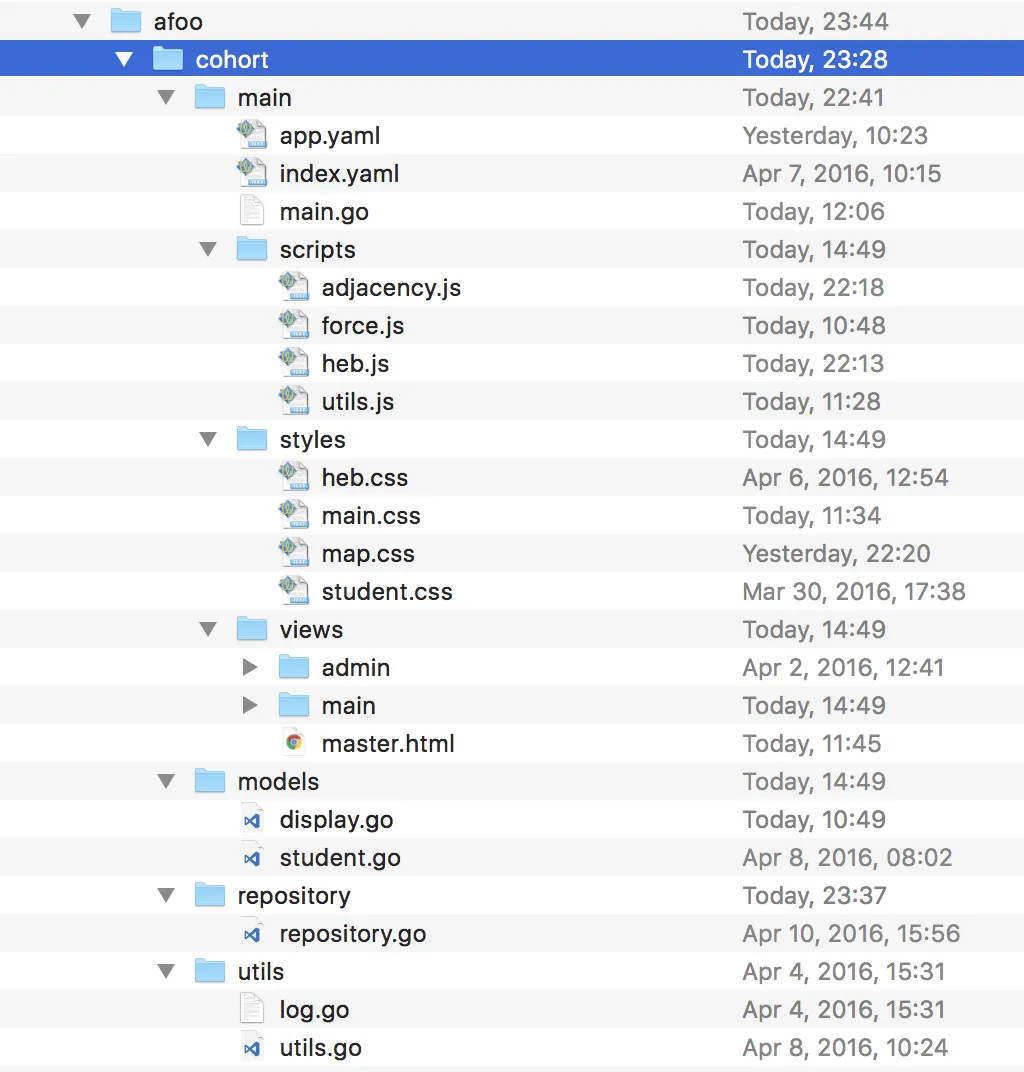Click the models folder icon
Screen dimensions: 1024x1072
tap(210, 781)
